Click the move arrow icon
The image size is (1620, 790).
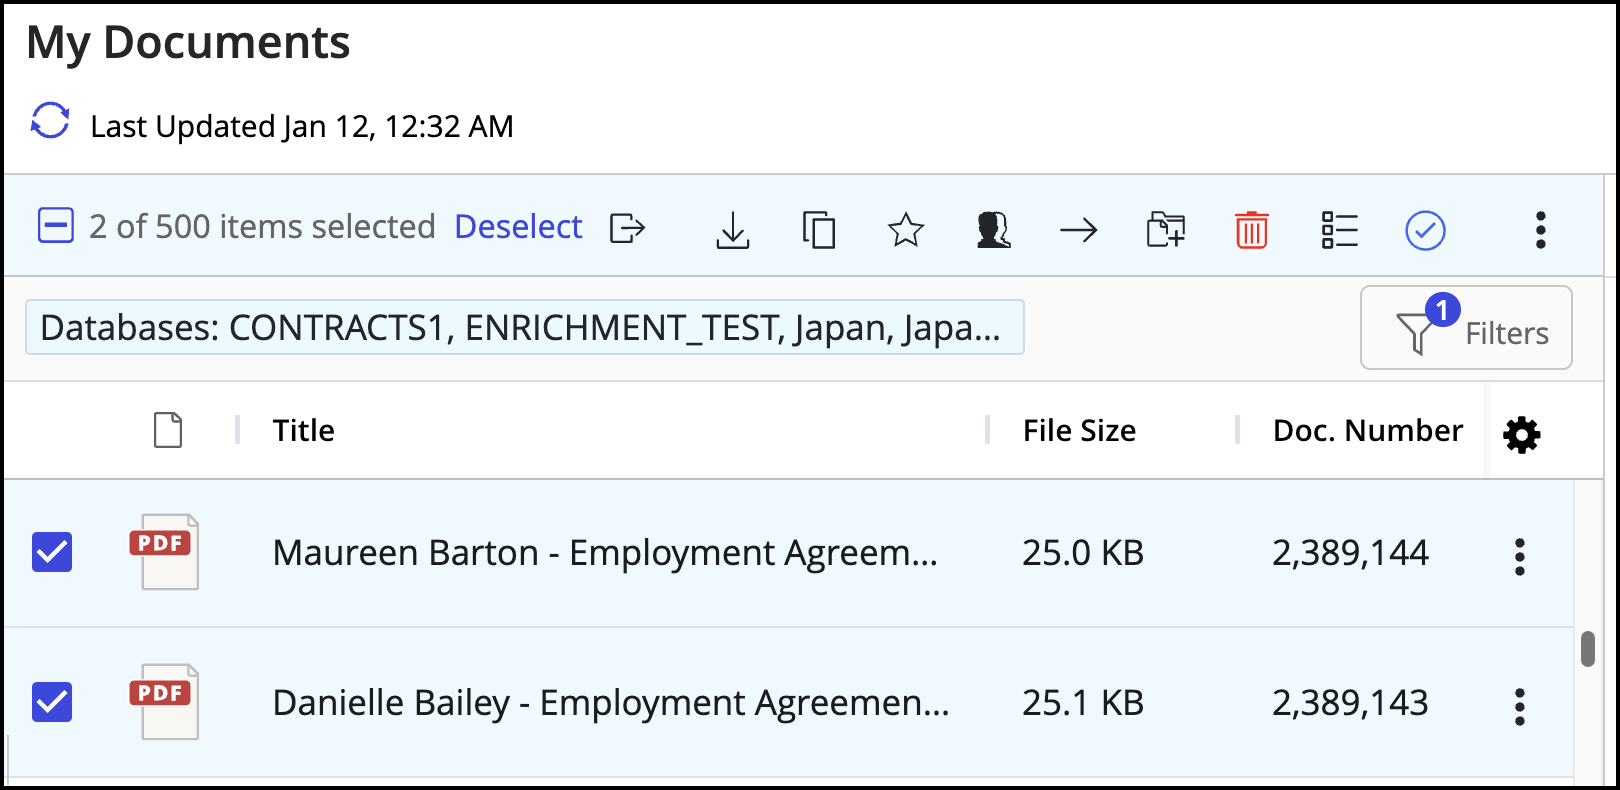[x=1079, y=230]
